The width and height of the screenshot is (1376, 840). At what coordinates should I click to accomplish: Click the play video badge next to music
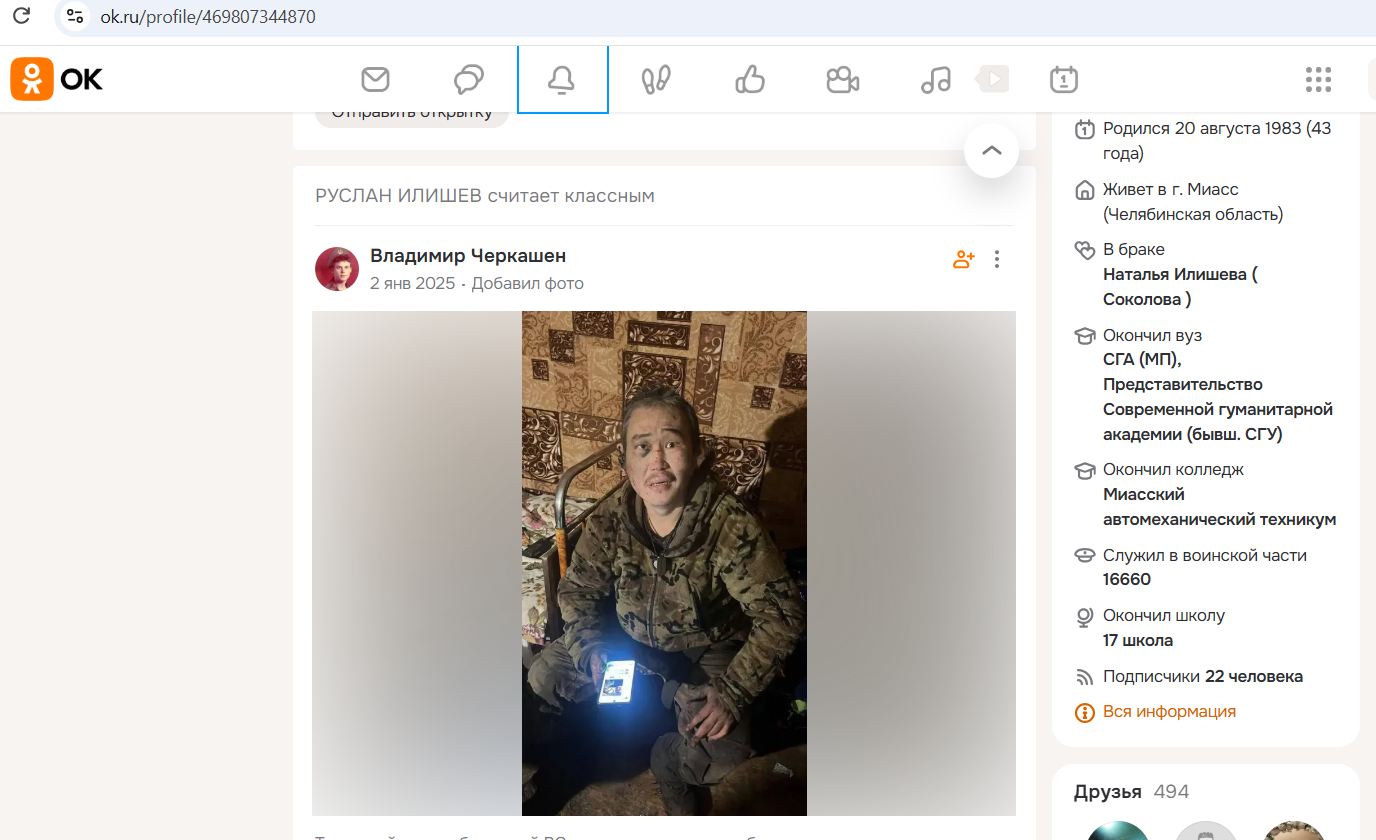993,78
